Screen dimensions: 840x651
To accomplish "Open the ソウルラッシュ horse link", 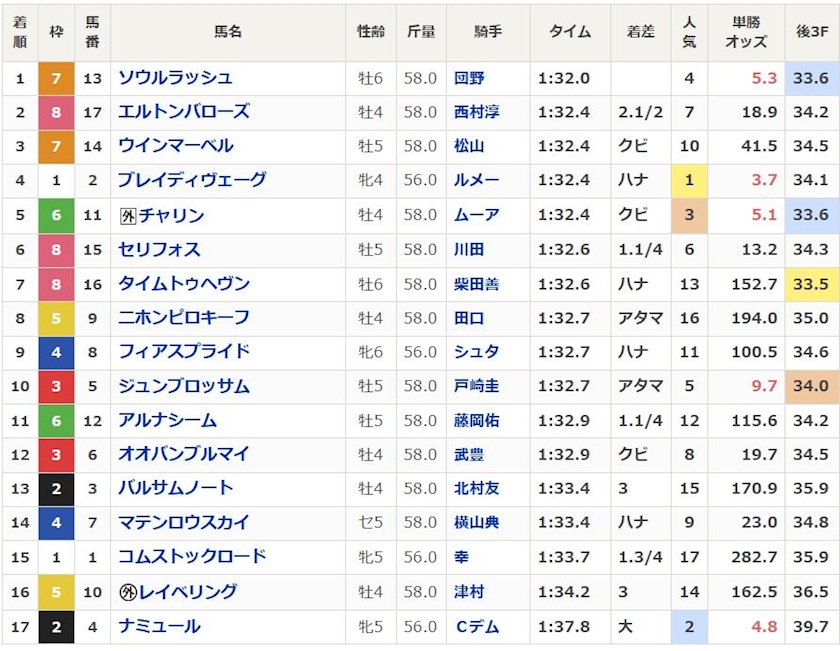I will coord(175,78).
